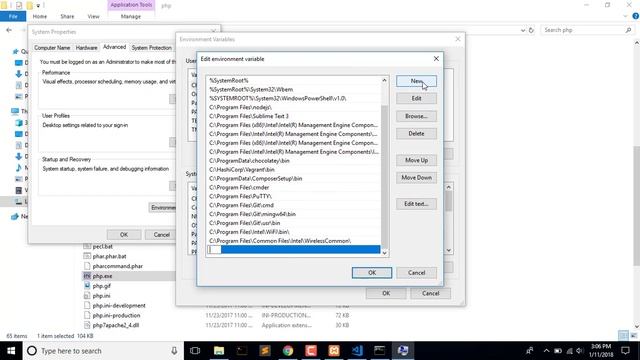Select pharcommand.phar in the file list
640x360 pixels.
pos(118,266)
